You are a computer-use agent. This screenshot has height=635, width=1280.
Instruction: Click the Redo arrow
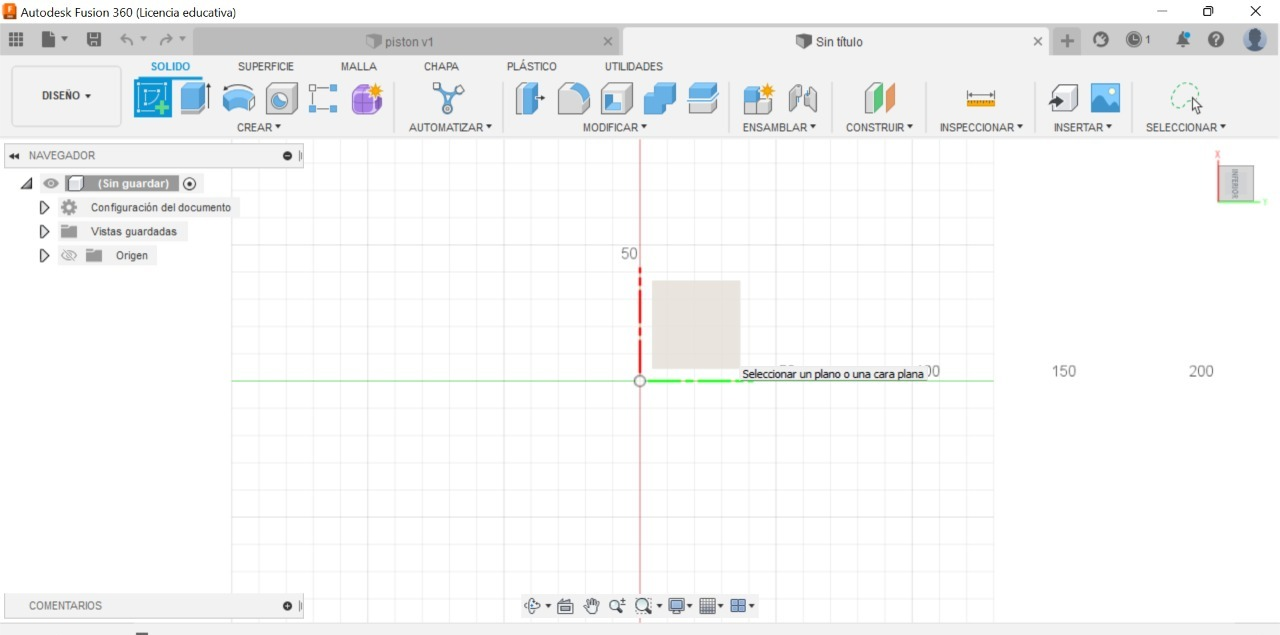(x=166, y=40)
